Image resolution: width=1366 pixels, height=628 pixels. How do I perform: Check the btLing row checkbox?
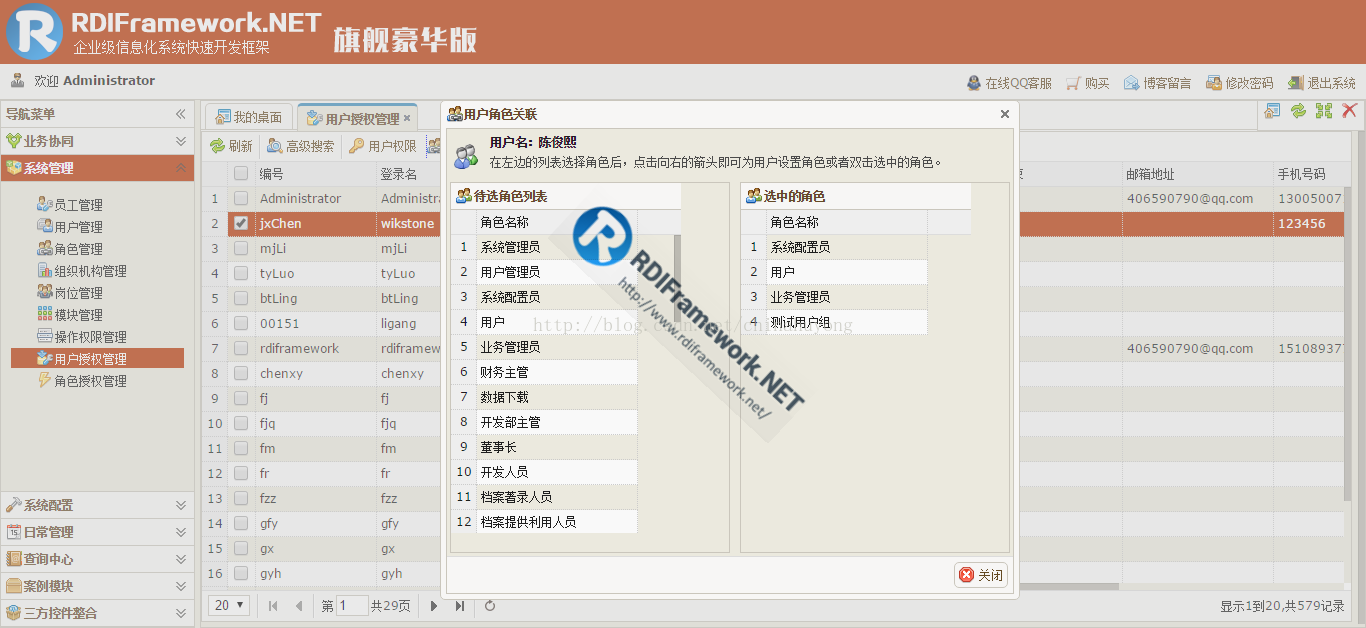[x=241, y=298]
